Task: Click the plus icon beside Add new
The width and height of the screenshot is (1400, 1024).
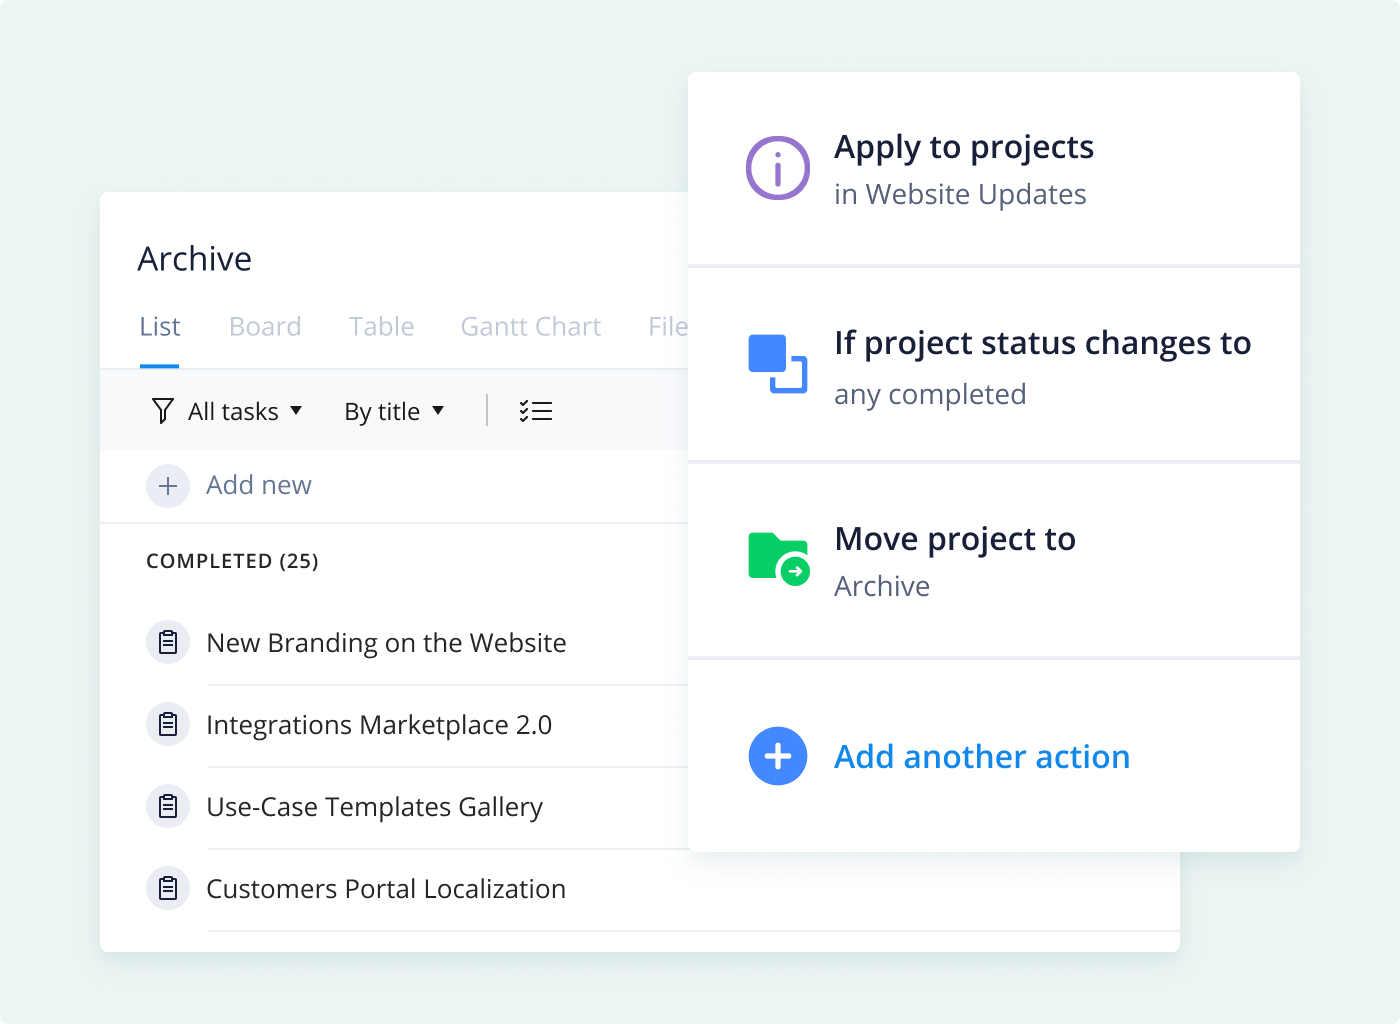Action: tap(168, 486)
